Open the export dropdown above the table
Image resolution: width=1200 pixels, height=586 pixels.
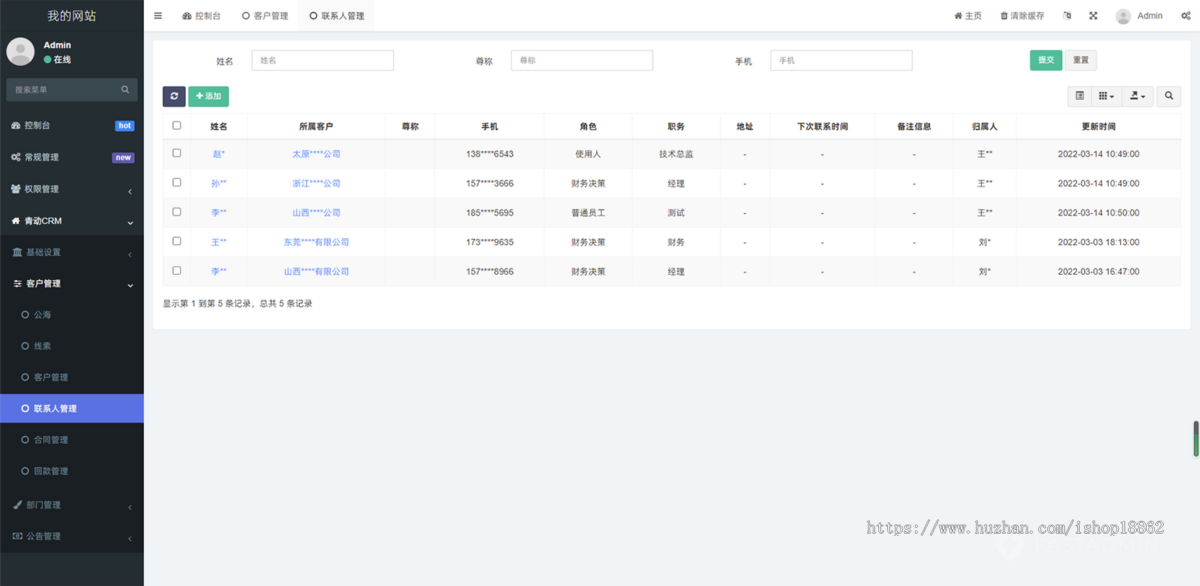click(1137, 96)
